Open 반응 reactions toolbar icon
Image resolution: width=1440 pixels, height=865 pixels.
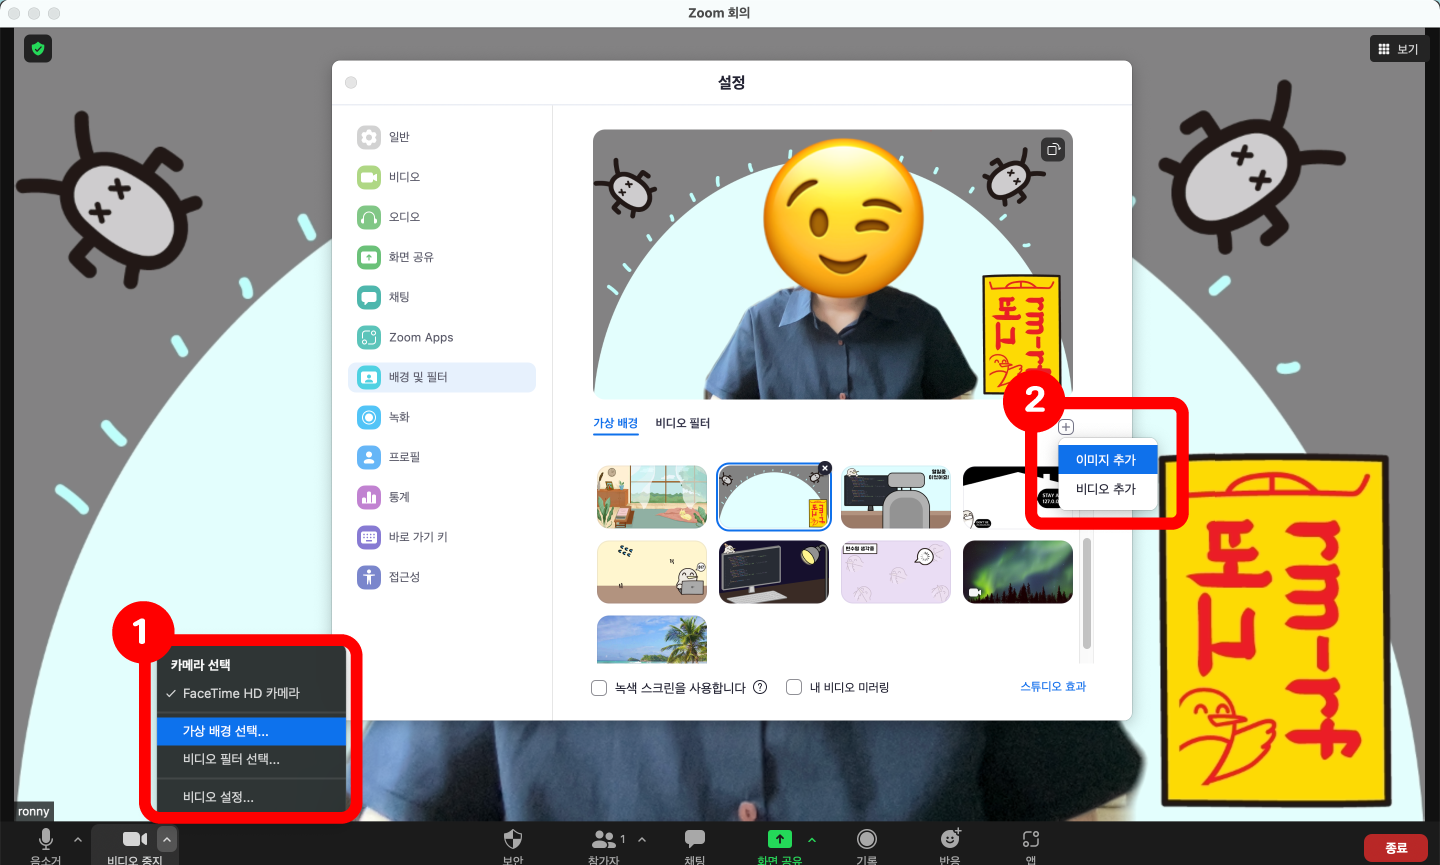pyautogui.click(x=950, y=840)
